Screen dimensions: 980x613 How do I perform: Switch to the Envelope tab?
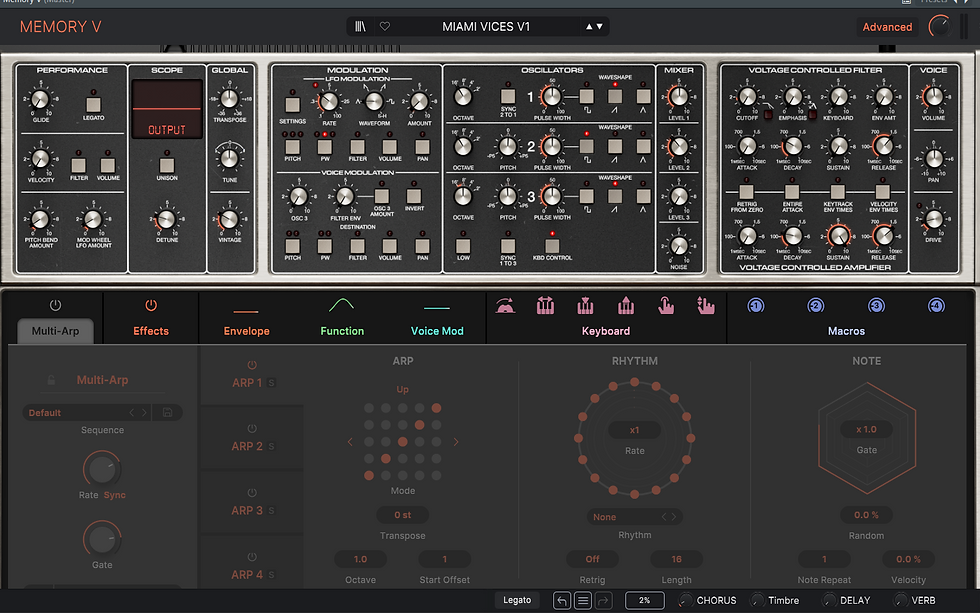[x=246, y=331]
